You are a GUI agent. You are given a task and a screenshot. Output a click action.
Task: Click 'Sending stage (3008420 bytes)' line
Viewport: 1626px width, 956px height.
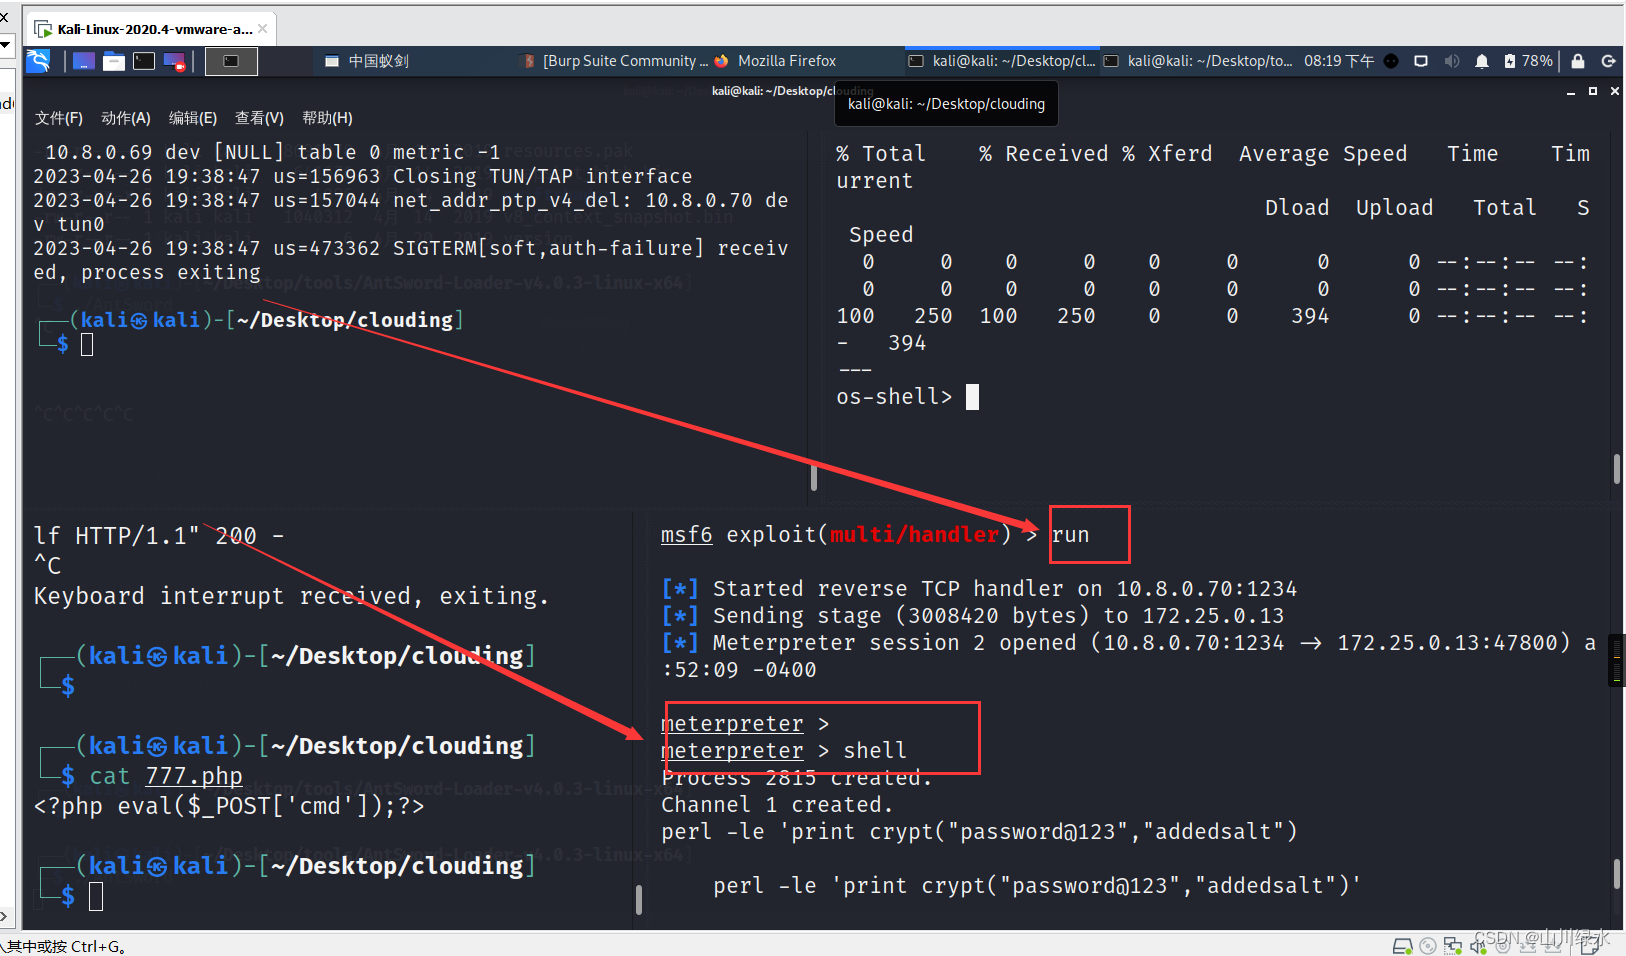[972, 616]
